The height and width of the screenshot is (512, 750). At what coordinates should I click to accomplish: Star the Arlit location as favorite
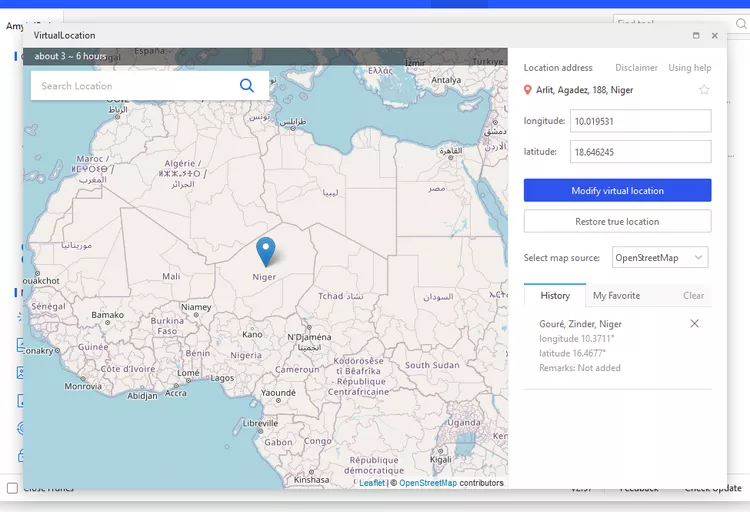click(x=704, y=90)
